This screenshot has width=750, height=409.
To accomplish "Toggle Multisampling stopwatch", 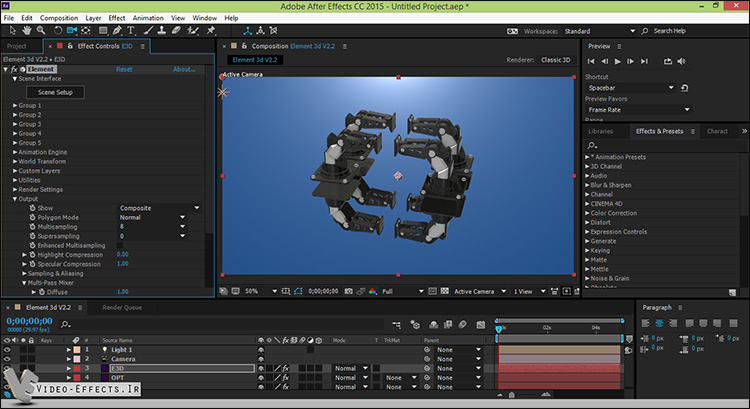I will click(x=33, y=227).
